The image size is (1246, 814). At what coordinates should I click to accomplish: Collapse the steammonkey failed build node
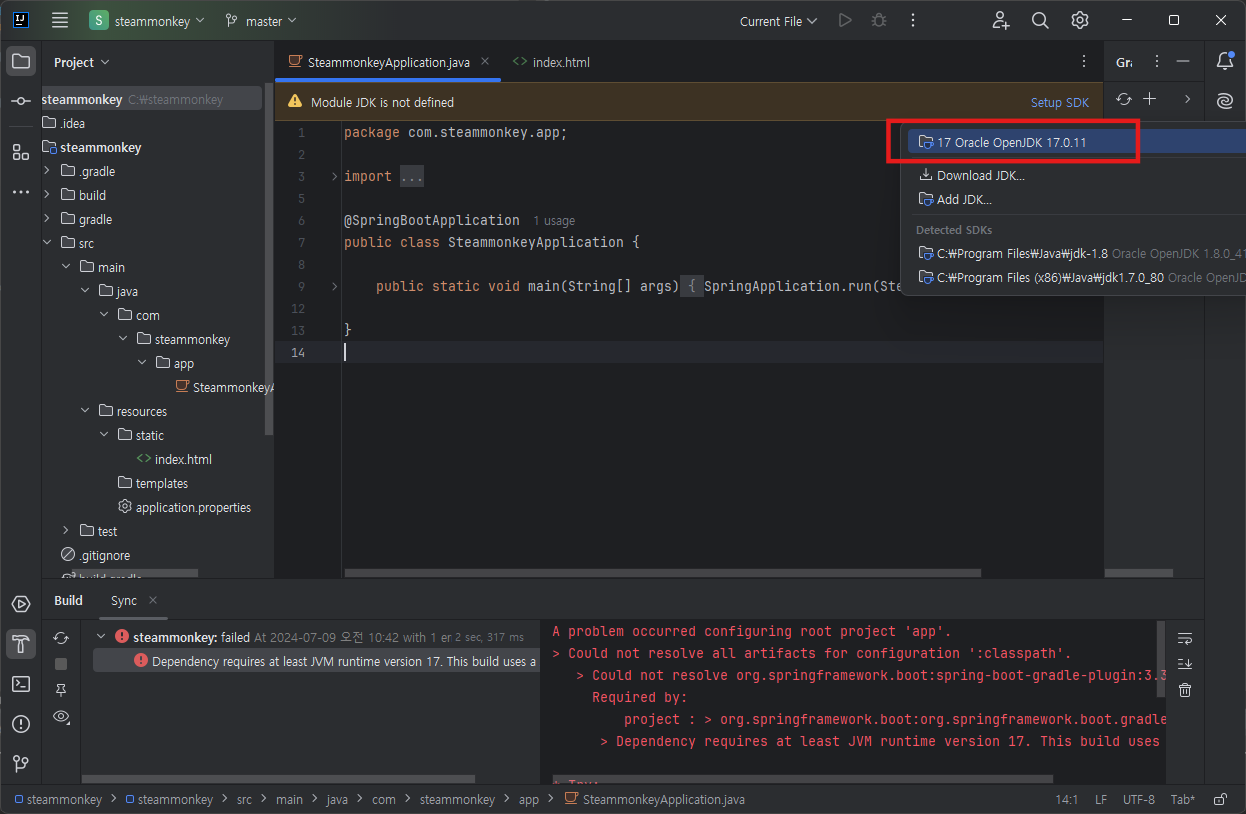point(101,636)
